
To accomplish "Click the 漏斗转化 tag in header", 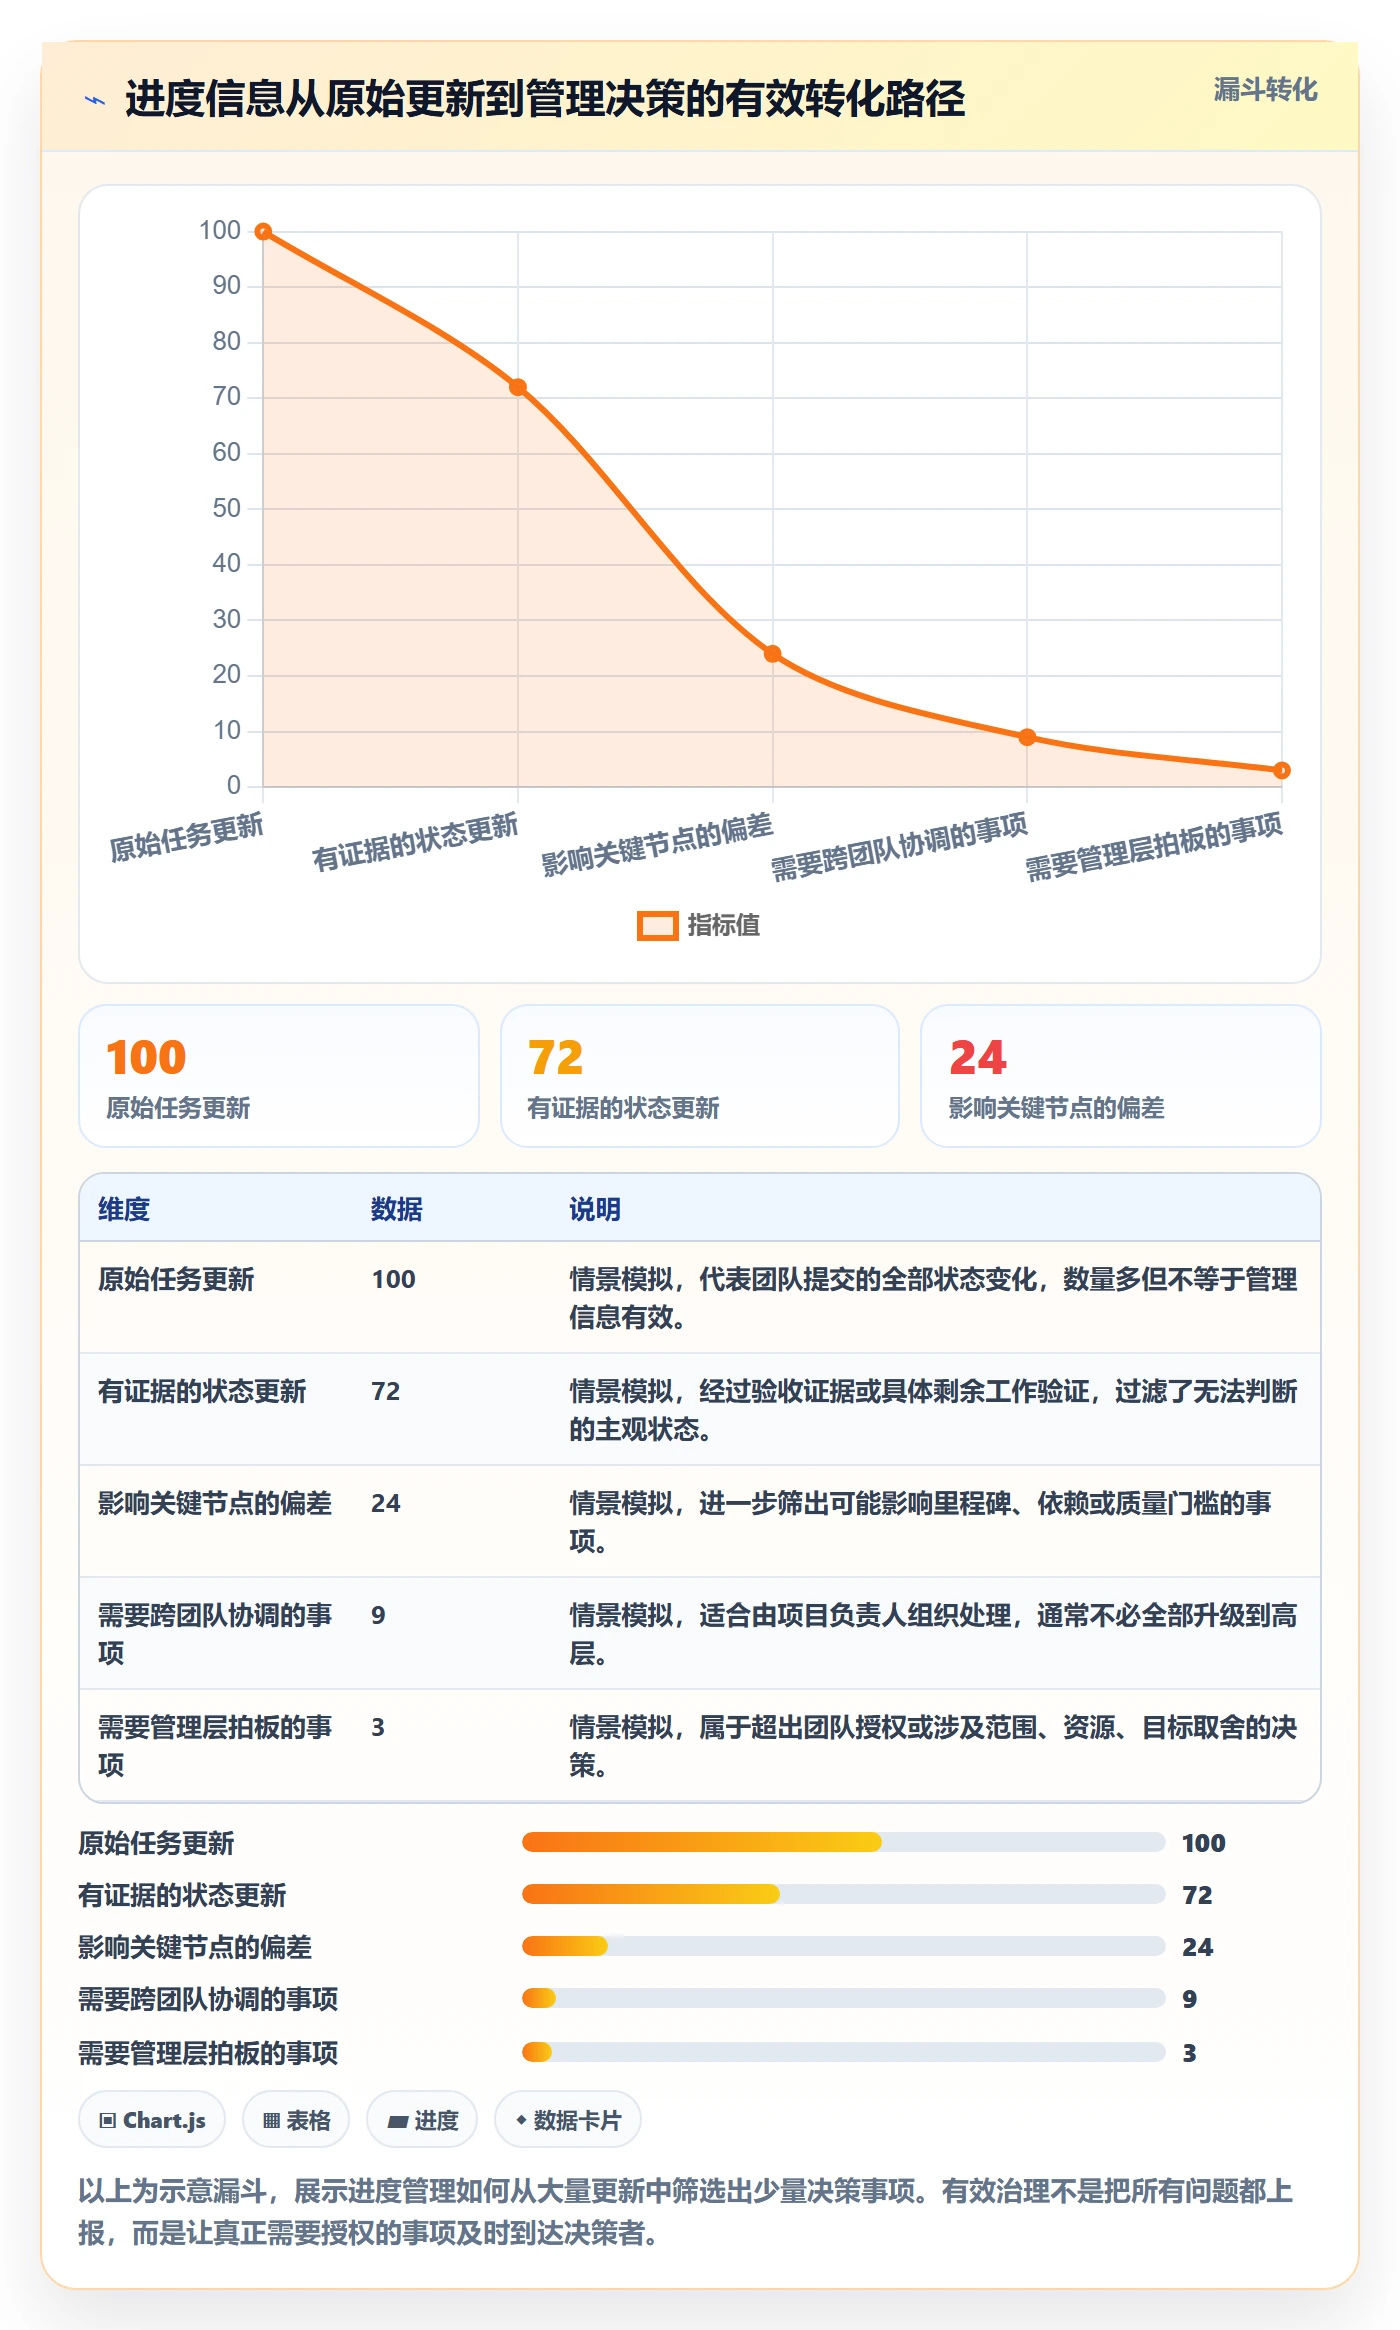I will click(1265, 90).
